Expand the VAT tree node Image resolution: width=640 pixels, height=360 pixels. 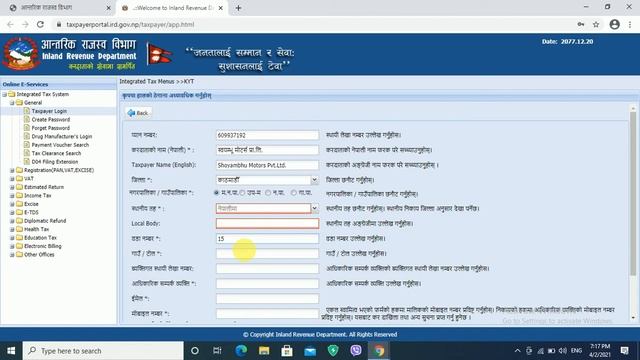12,178
